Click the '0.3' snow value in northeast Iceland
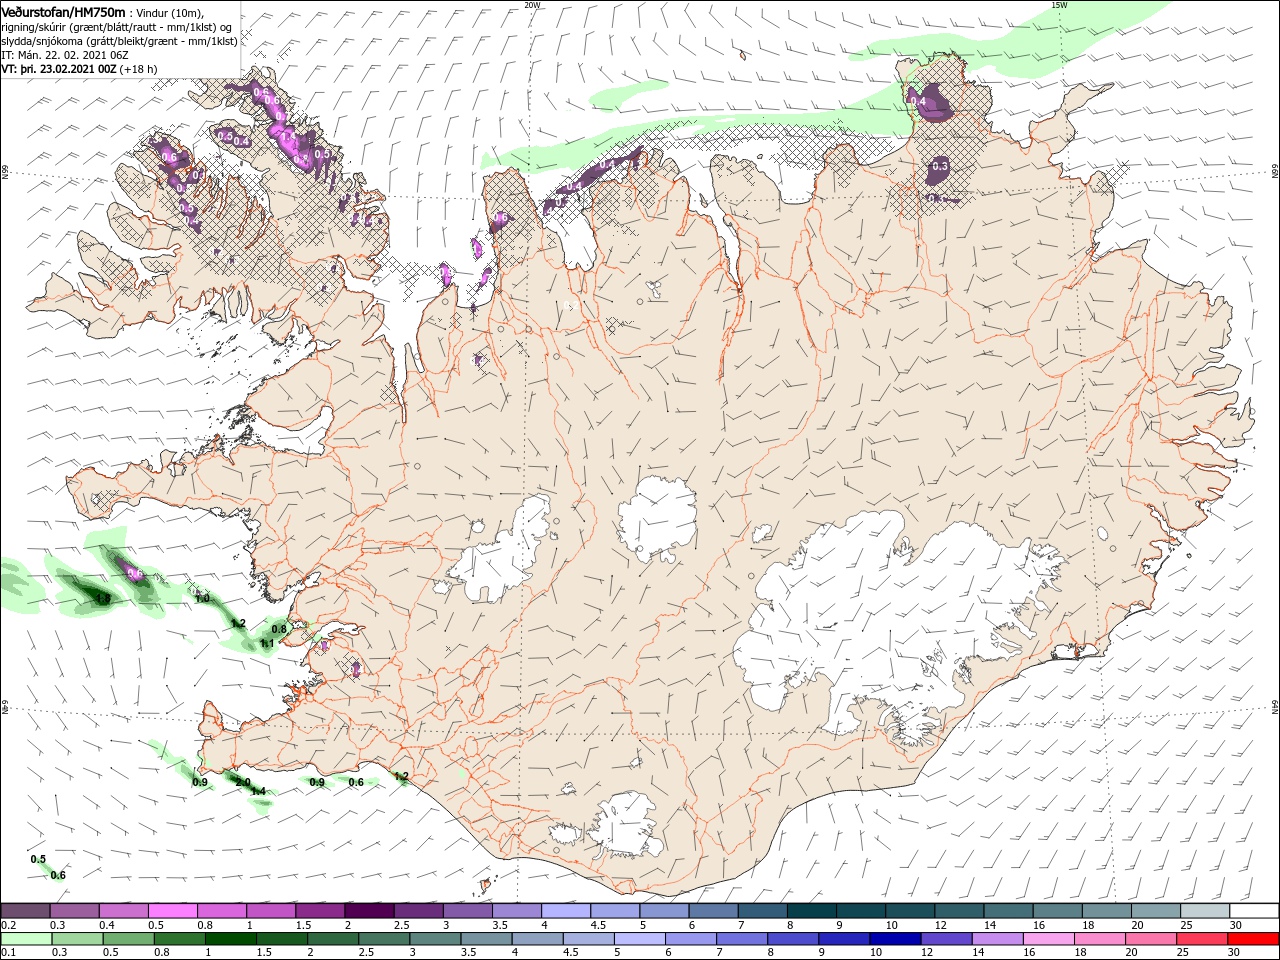The image size is (1280, 960). click(x=940, y=166)
